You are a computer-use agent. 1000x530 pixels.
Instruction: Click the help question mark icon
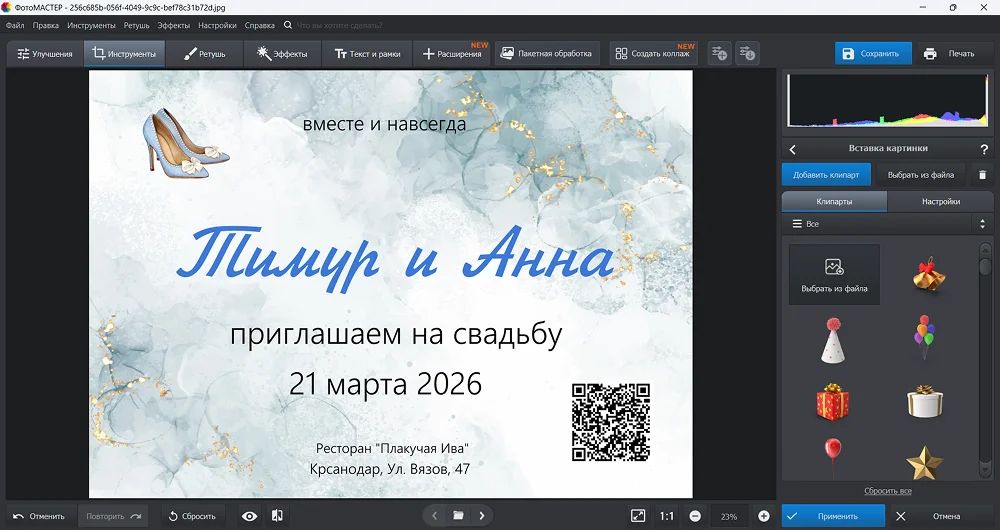coord(984,149)
